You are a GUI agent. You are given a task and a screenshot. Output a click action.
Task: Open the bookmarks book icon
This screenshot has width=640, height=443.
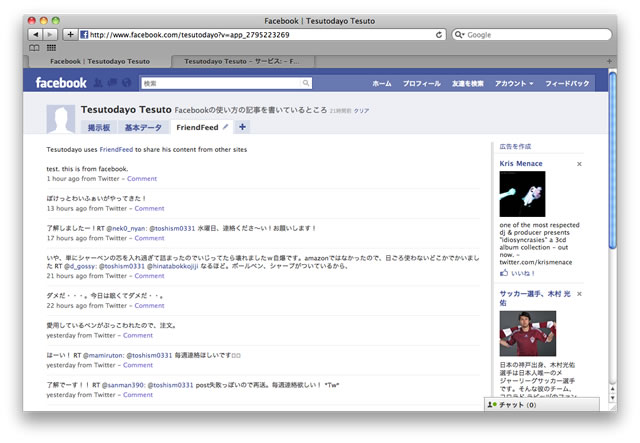34,48
